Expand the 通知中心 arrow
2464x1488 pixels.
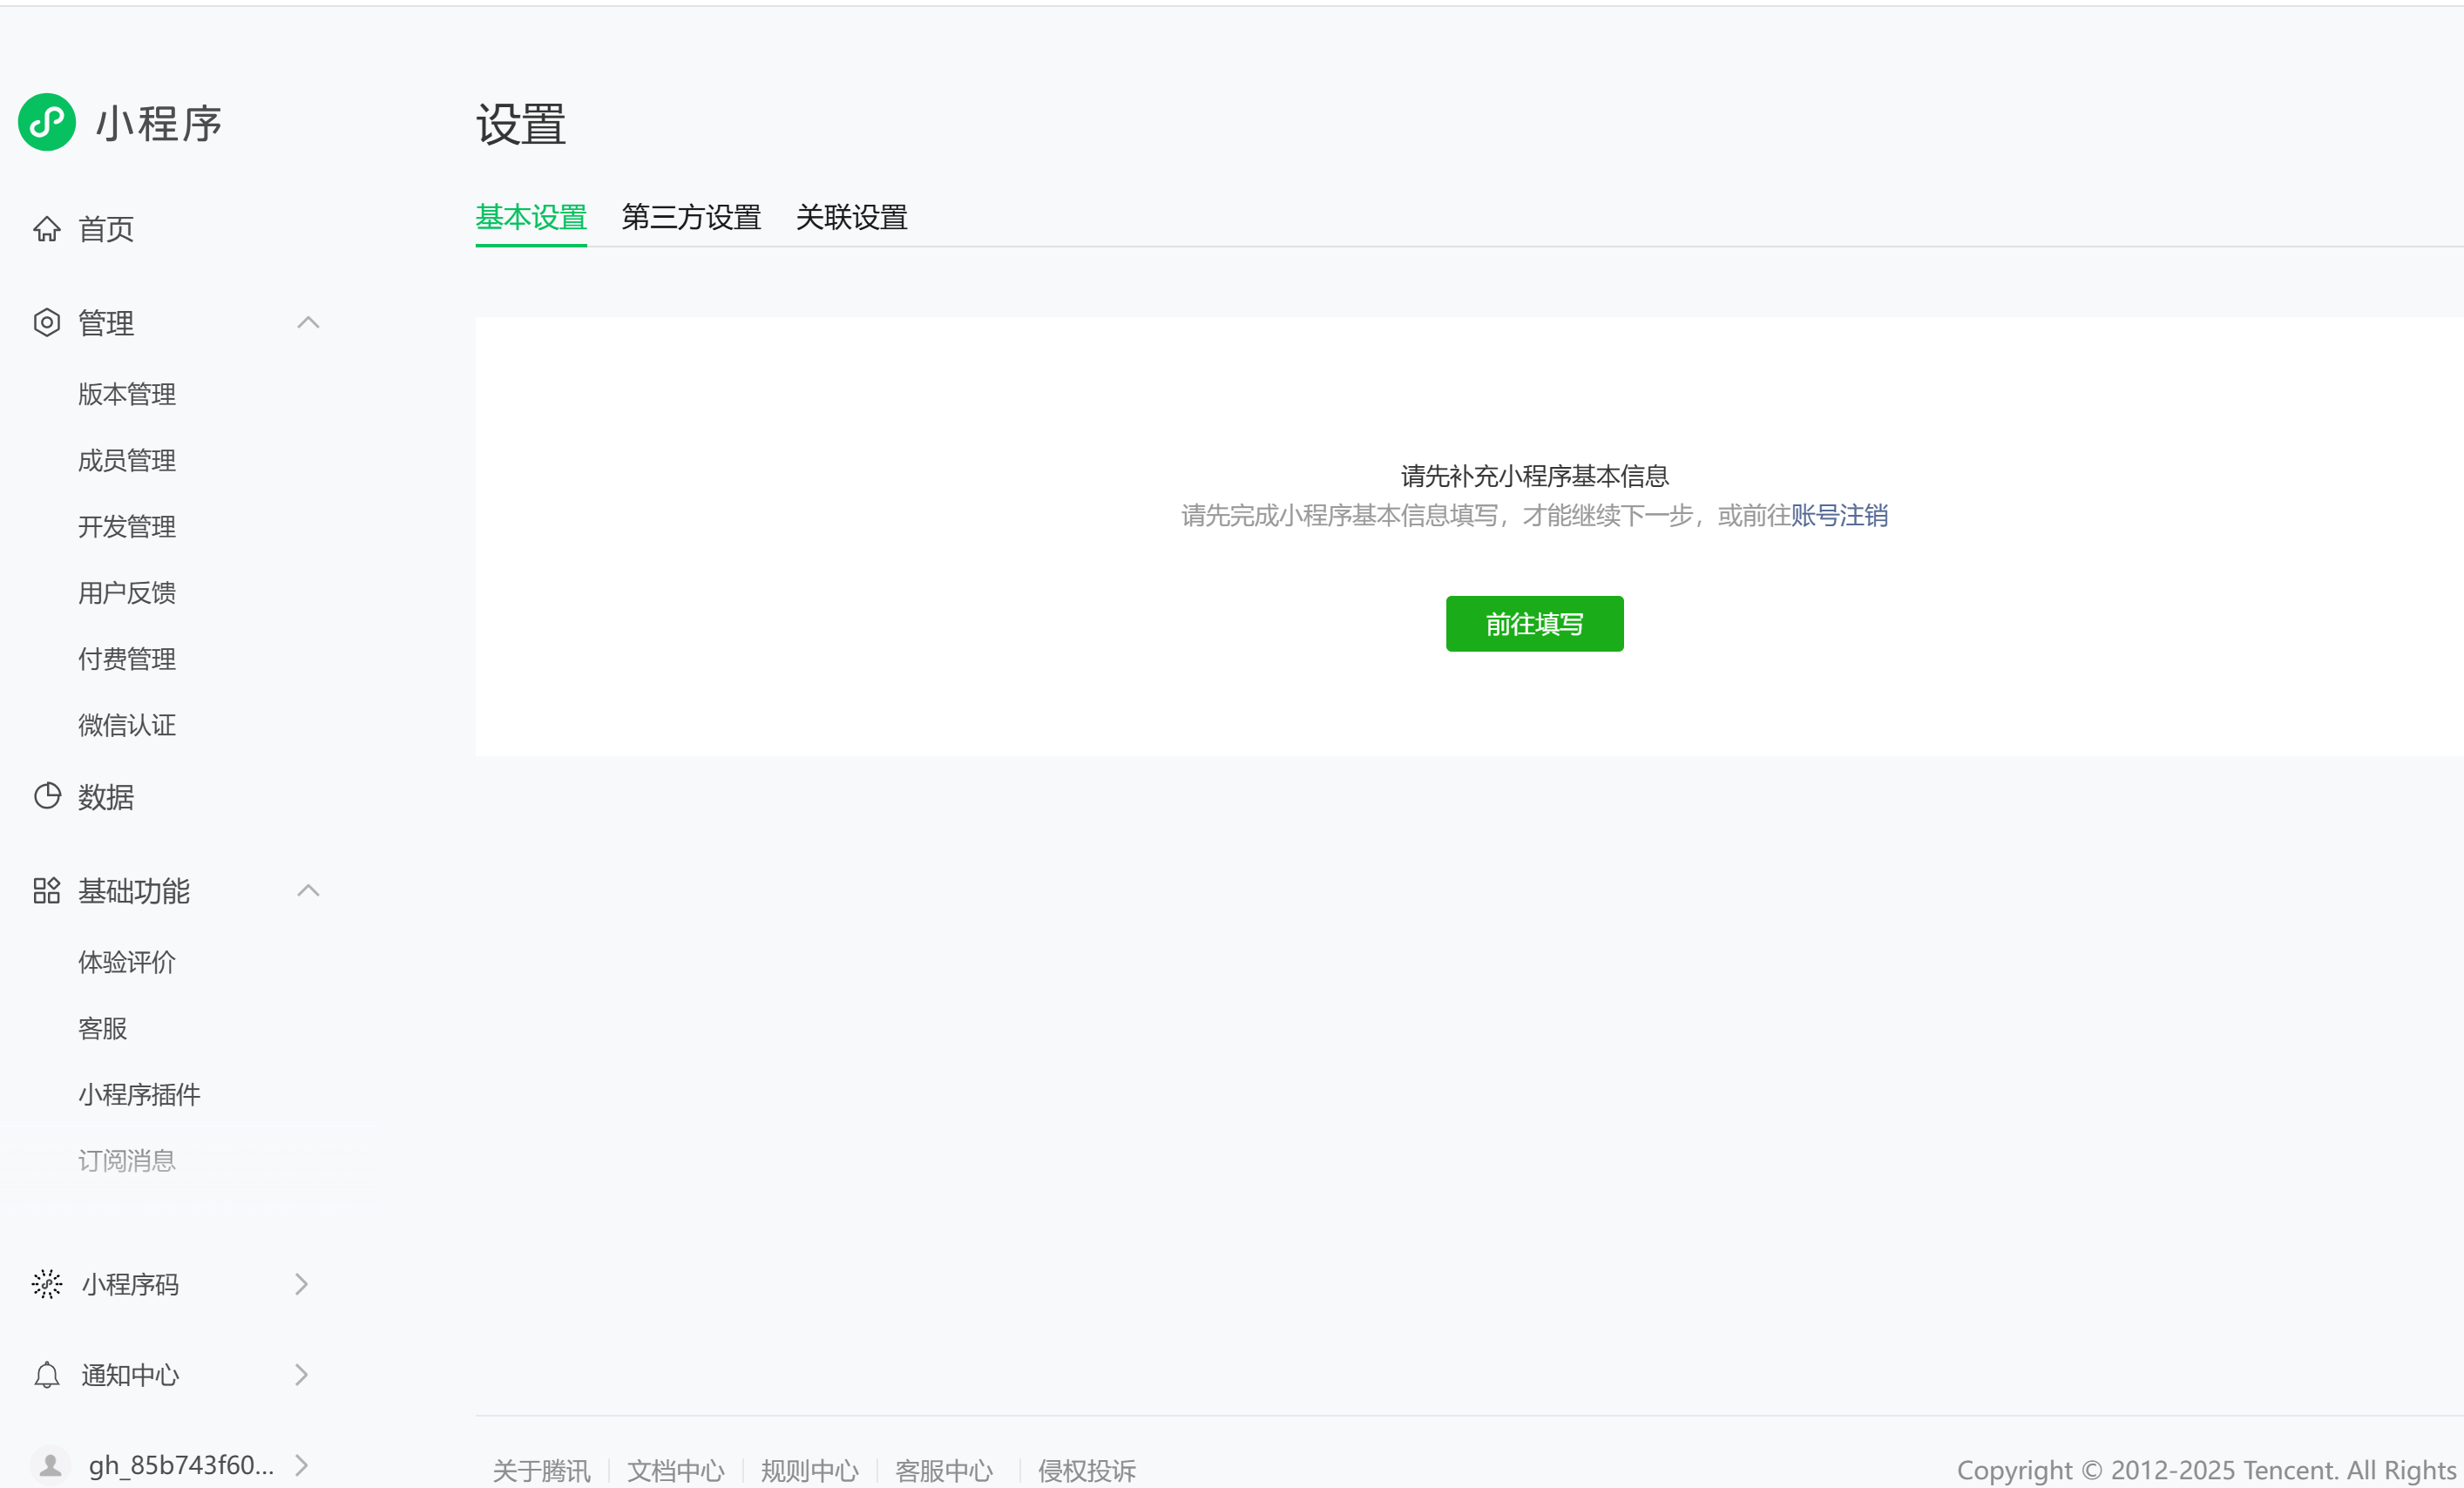301,1375
